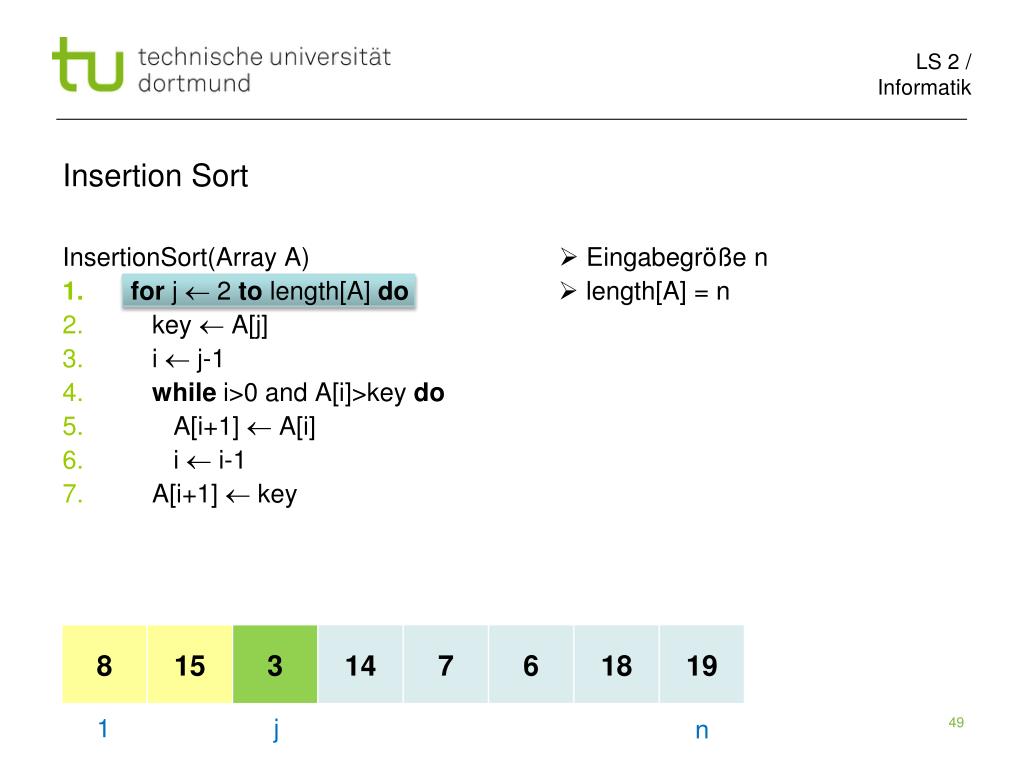Click the blue index label n
This screenshot has width=1024, height=768.
[x=702, y=731]
